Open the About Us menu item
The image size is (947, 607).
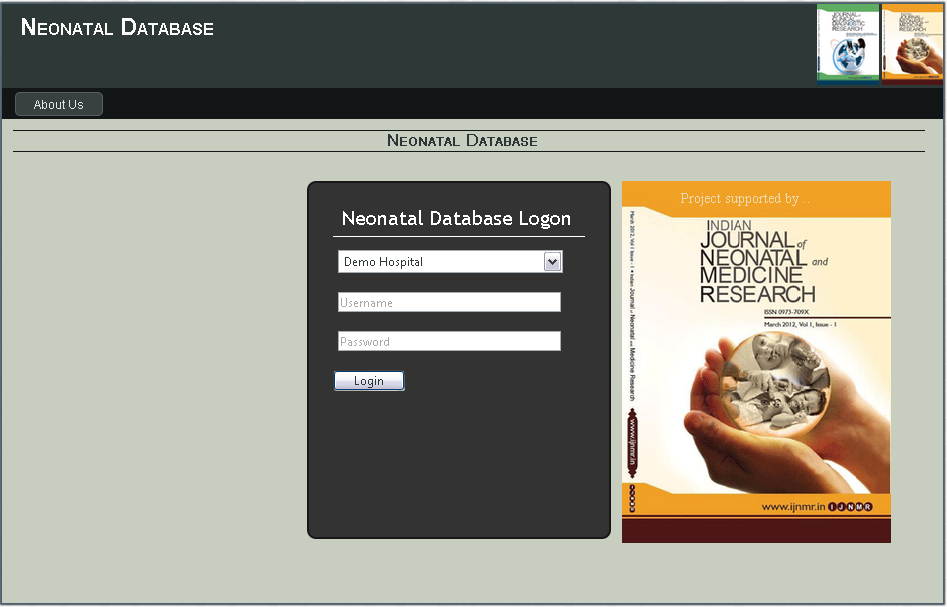click(x=59, y=104)
